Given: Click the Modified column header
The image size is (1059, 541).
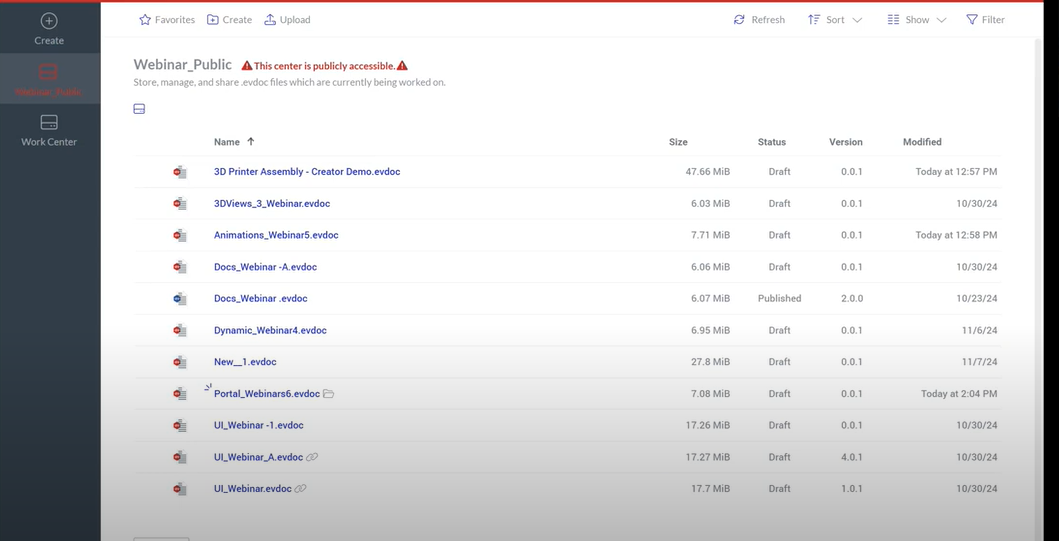Looking at the screenshot, I should click(921, 142).
